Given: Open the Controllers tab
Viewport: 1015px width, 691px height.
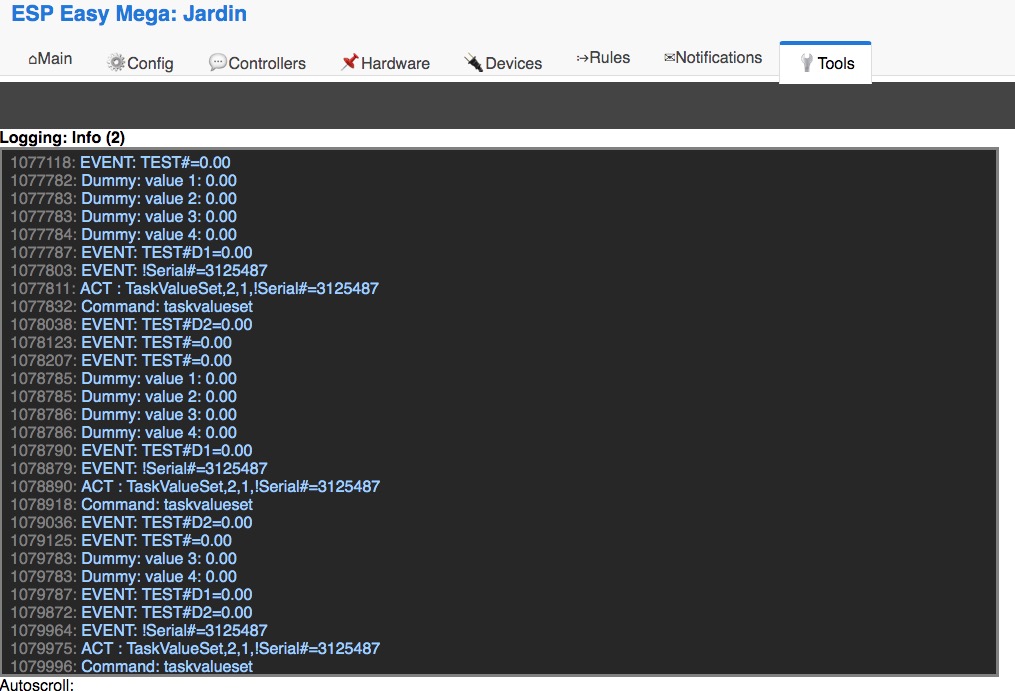Looking at the screenshot, I should [257, 63].
